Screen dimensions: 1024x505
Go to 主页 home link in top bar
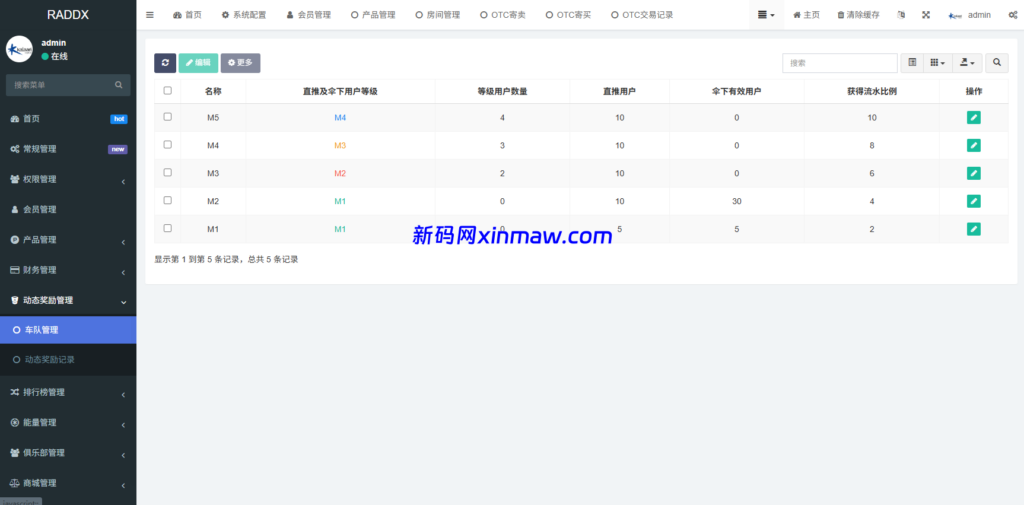click(x=806, y=15)
